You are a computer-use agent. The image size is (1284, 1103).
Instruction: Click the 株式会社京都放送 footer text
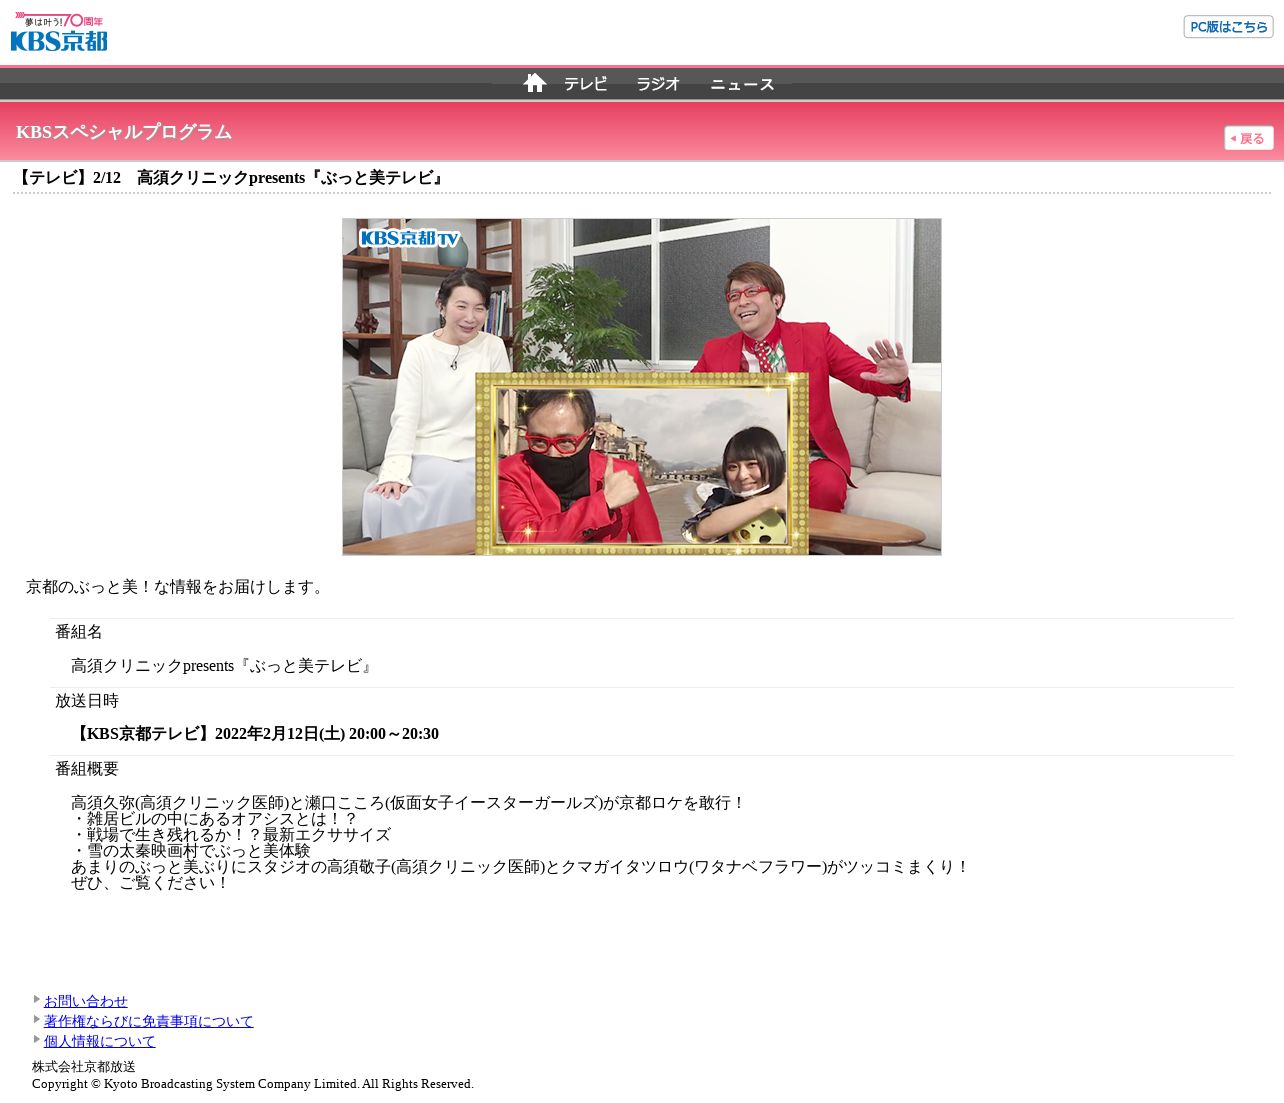click(x=84, y=1067)
